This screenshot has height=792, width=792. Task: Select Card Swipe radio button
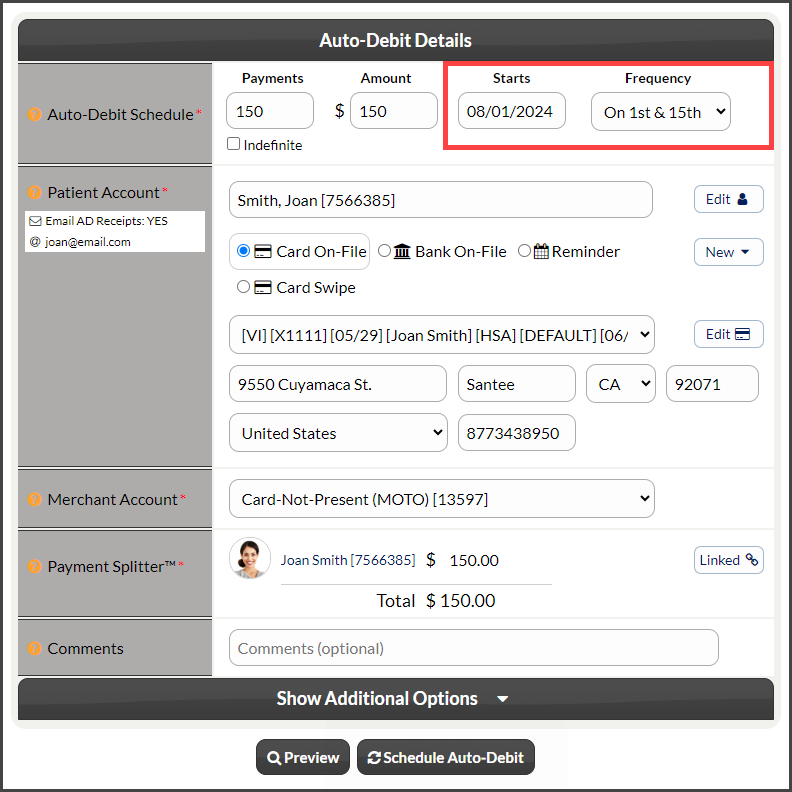[243, 287]
